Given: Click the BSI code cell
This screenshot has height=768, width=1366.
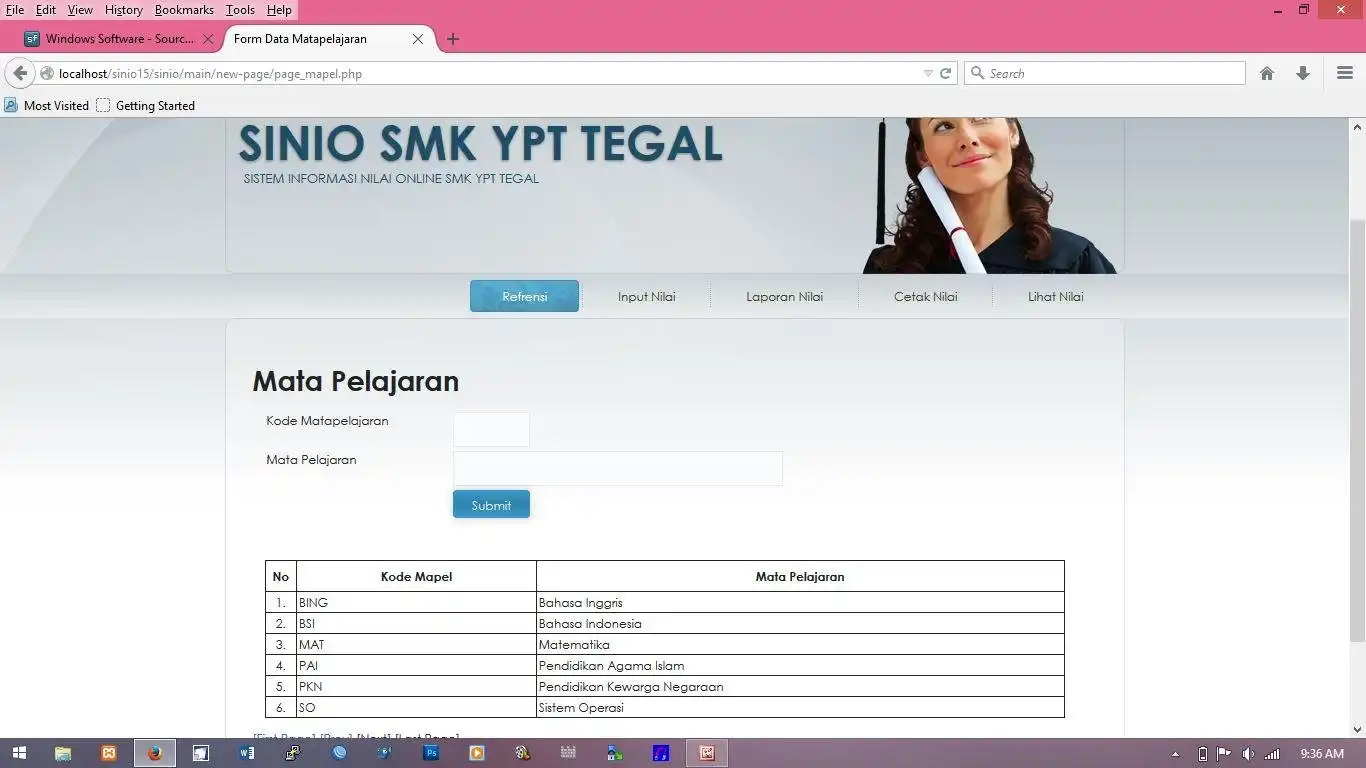Looking at the screenshot, I should (x=416, y=623).
